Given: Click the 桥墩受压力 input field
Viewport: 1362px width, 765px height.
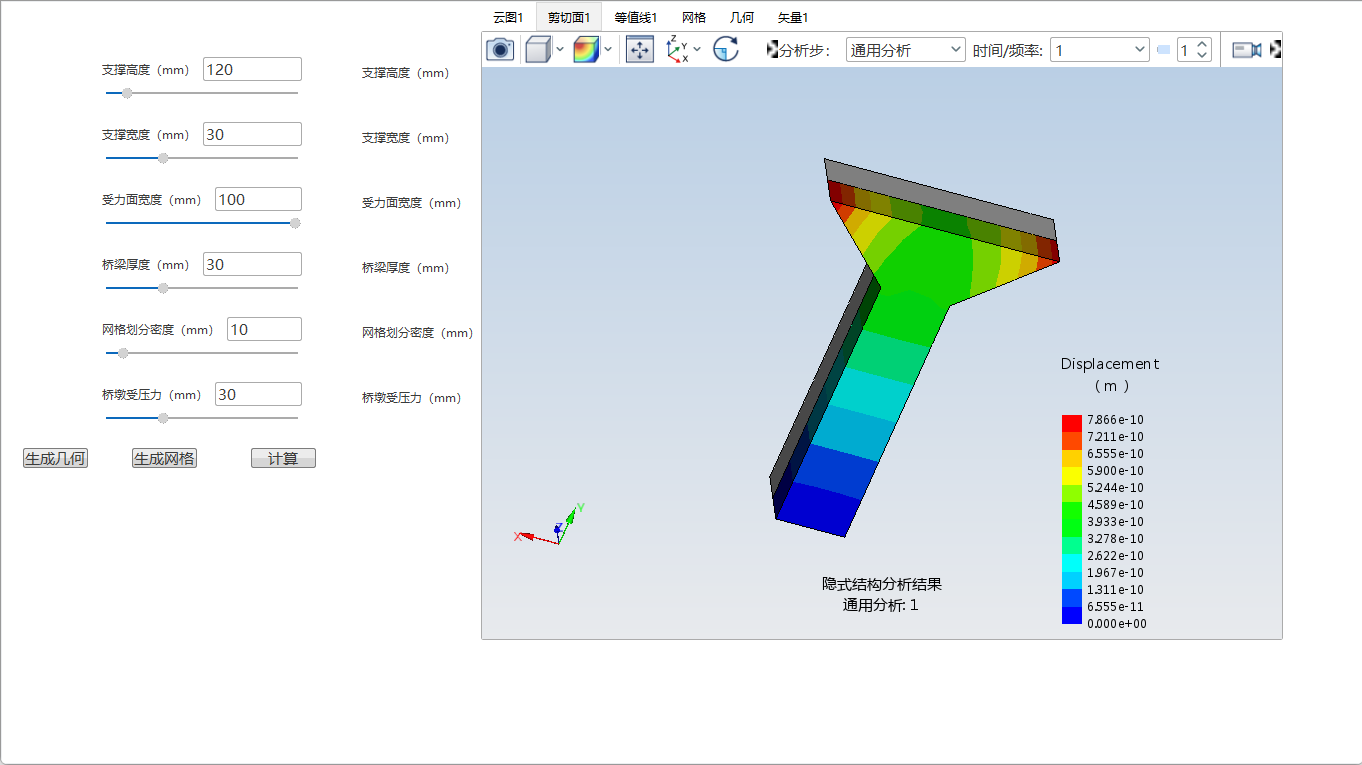Looking at the screenshot, I should [258, 394].
